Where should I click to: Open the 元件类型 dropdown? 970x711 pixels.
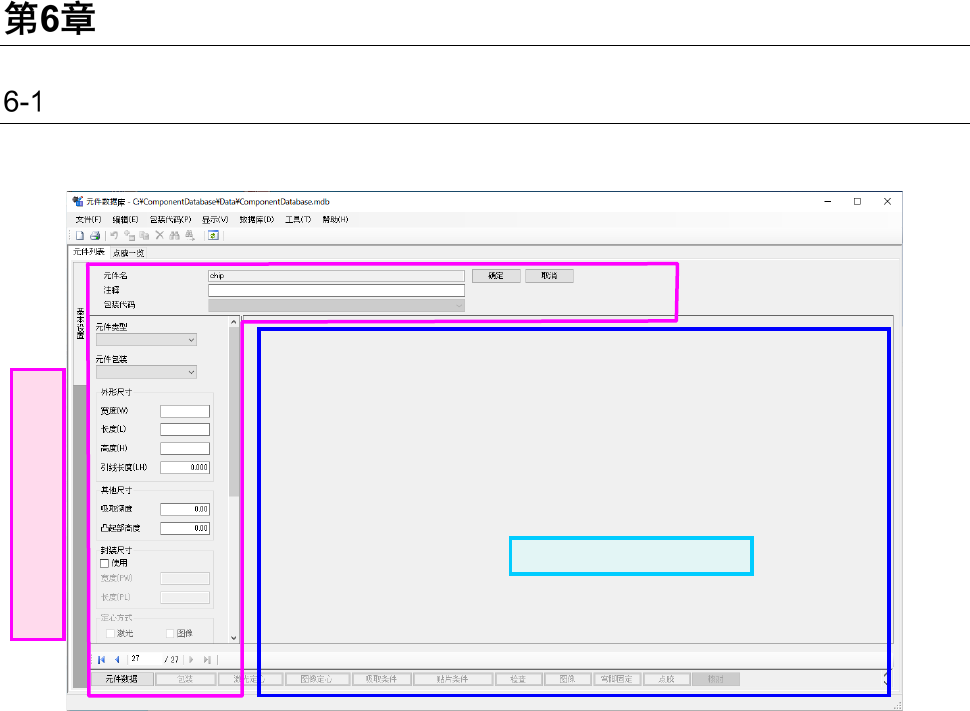146,340
